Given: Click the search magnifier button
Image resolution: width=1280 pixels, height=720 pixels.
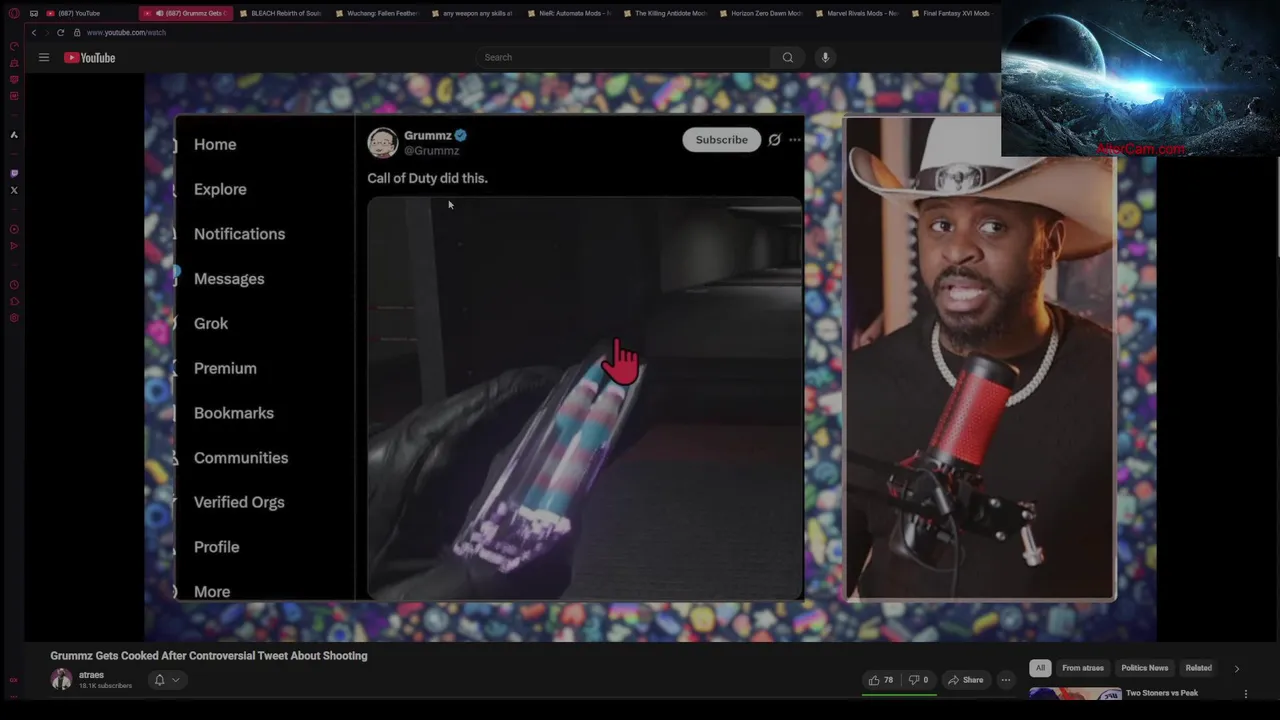Looking at the screenshot, I should [788, 57].
